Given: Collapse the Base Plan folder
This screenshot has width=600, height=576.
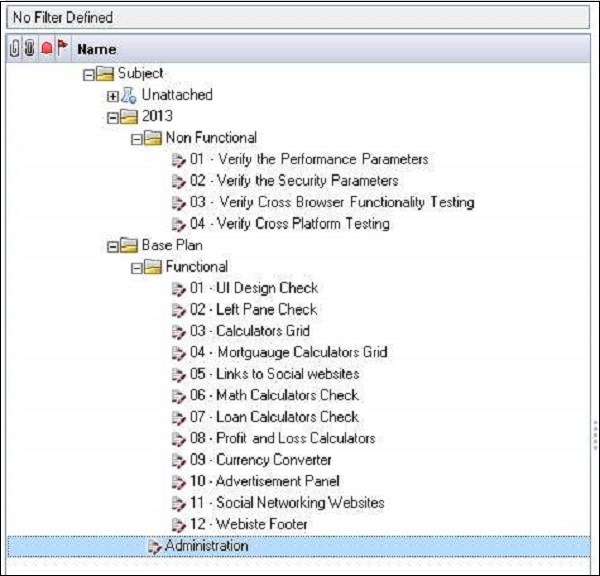Looking at the screenshot, I should [x=112, y=247].
